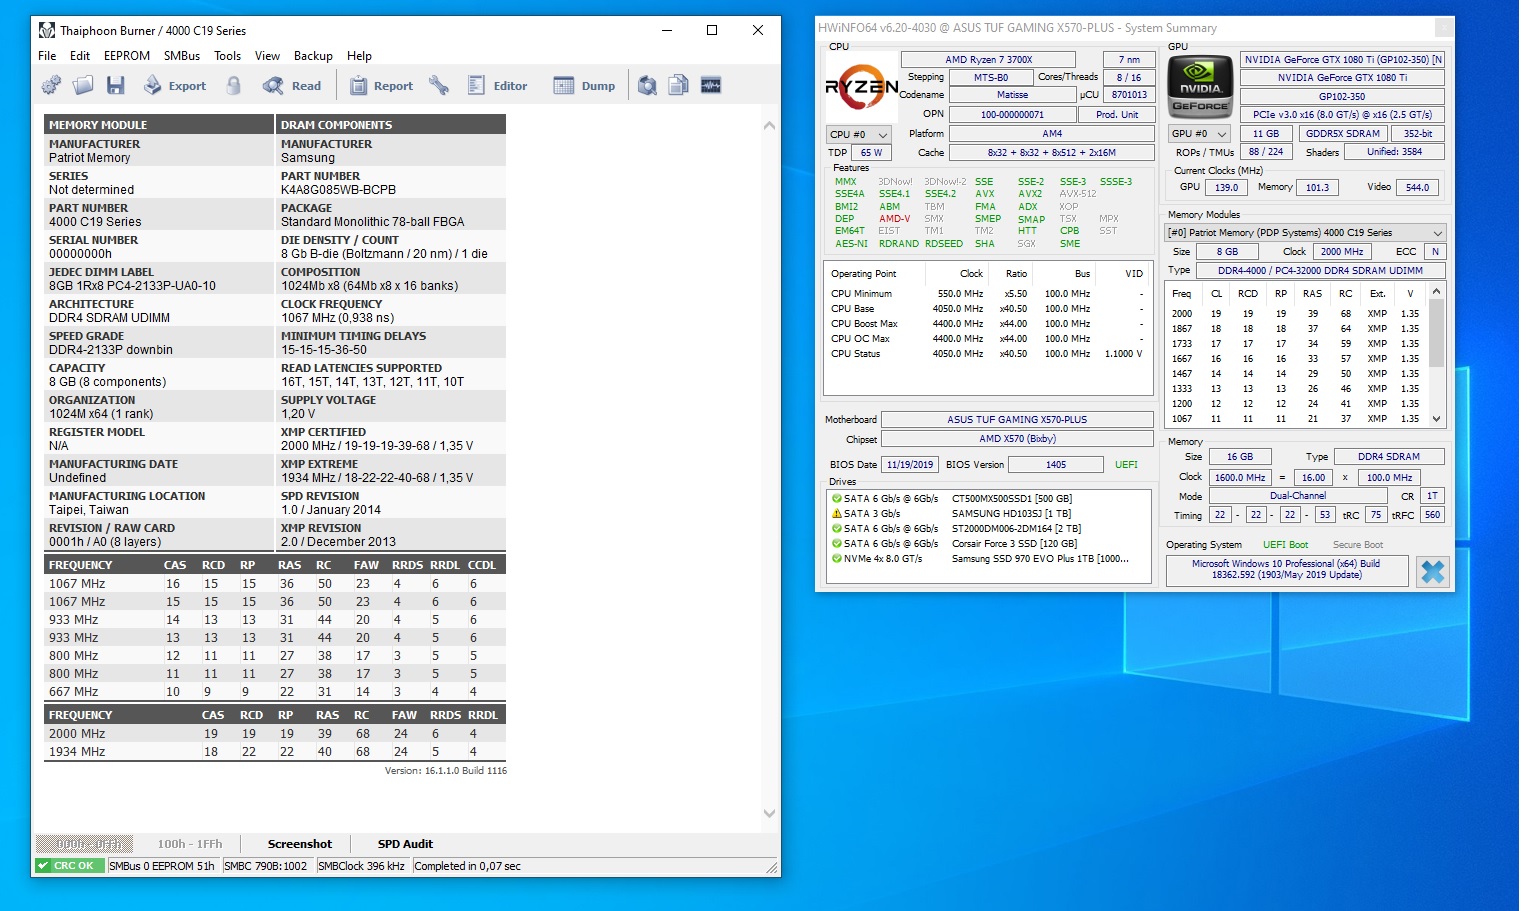This screenshot has height=911, width=1536.
Task: Click the BIOS Version 1405 field
Action: 1056,464
